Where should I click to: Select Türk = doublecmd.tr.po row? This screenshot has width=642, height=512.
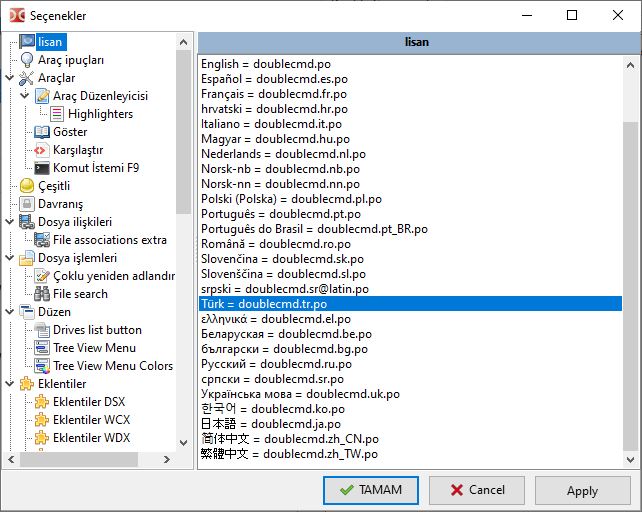coord(410,304)
